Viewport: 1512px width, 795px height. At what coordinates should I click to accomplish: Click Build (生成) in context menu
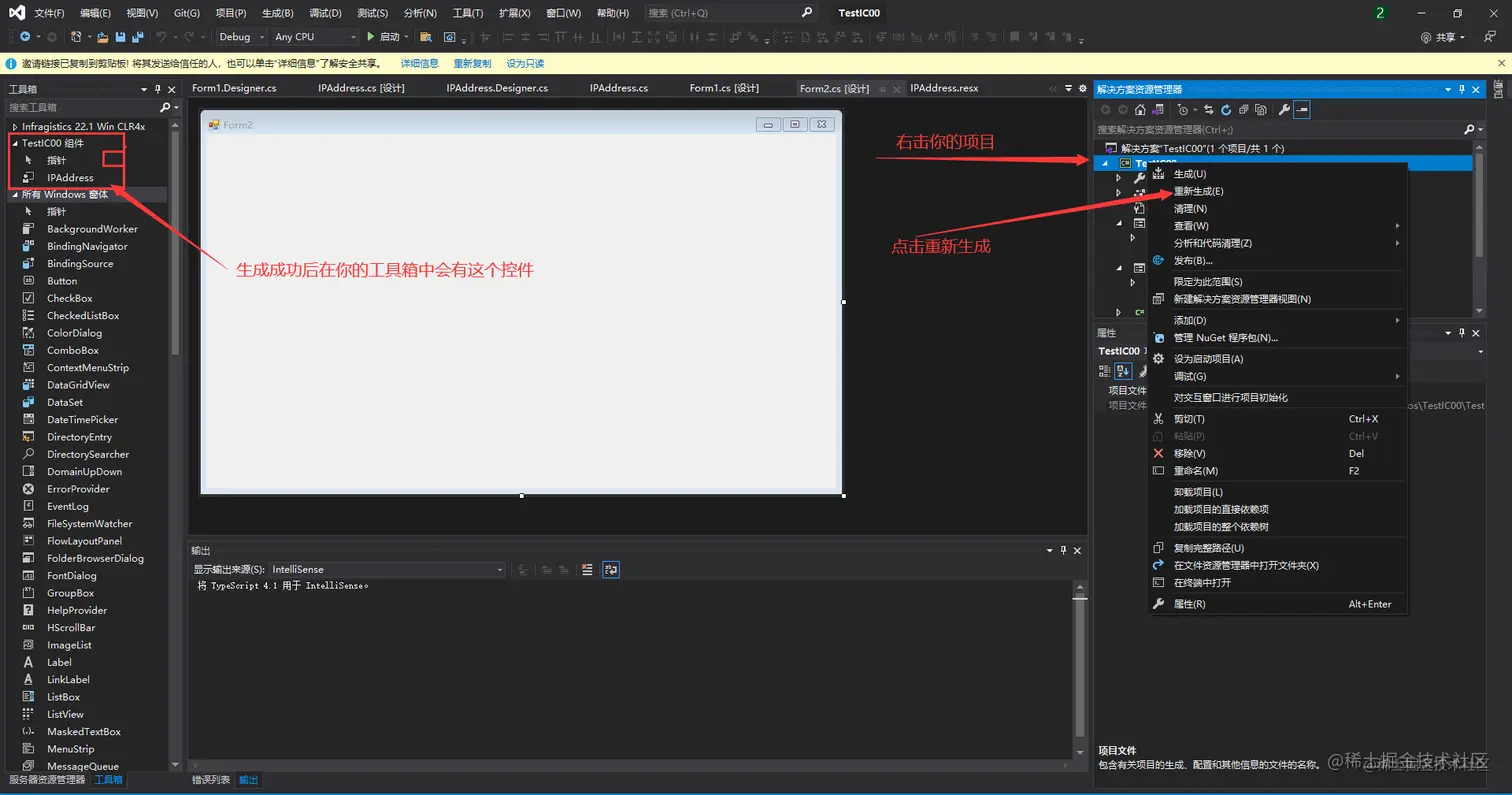click(x=1279, y=174)
